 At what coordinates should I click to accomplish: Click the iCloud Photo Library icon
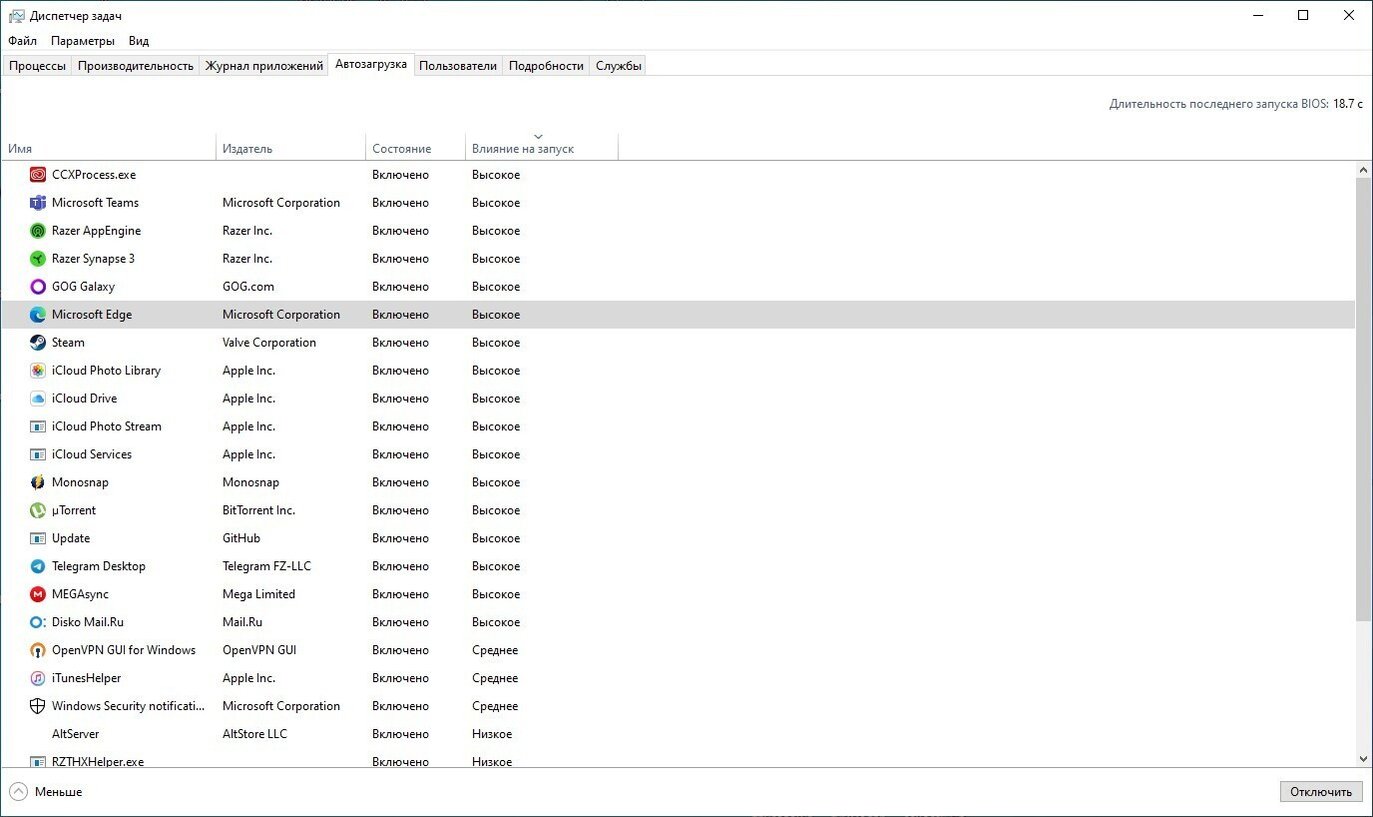tap(38, 370)
